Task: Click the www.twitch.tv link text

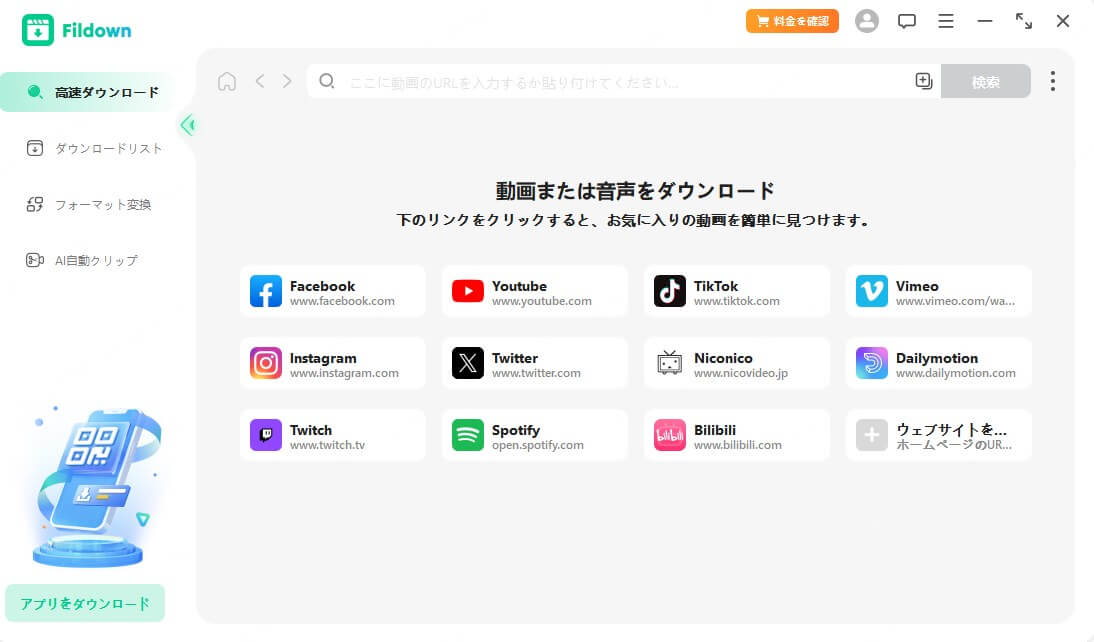Action: [x=327, y=445]
